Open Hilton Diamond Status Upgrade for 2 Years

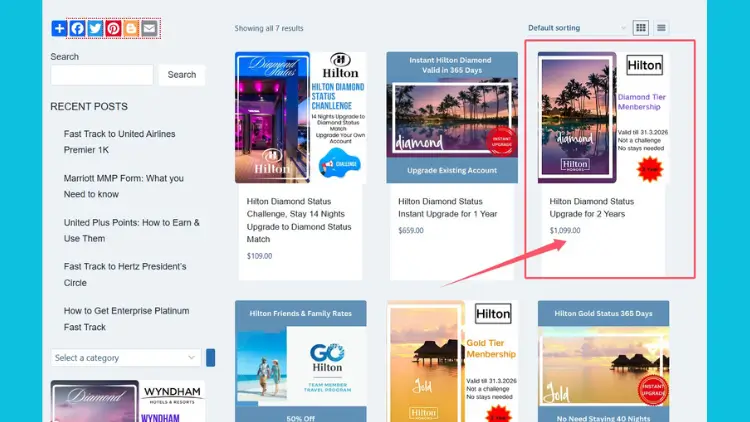(592, 208)
